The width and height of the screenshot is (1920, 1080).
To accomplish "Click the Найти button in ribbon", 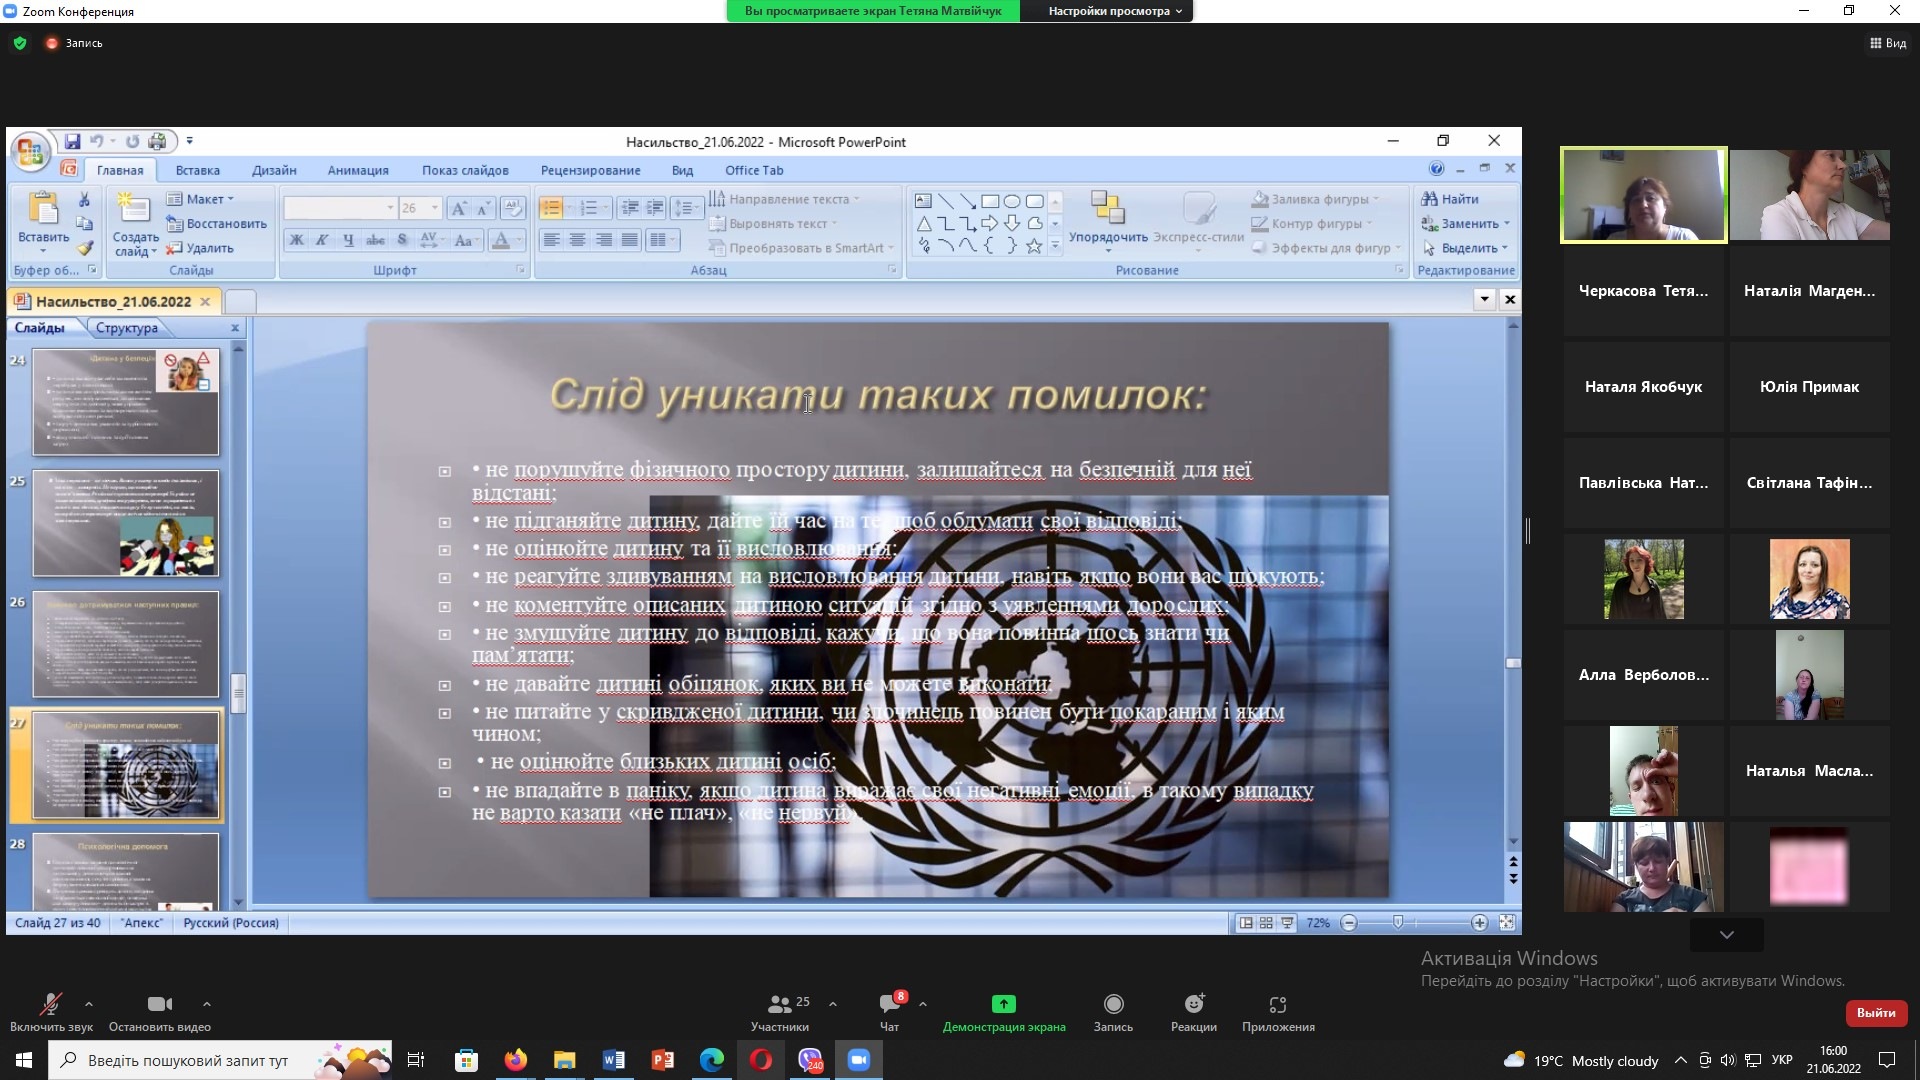I will tap(1451, 199).
